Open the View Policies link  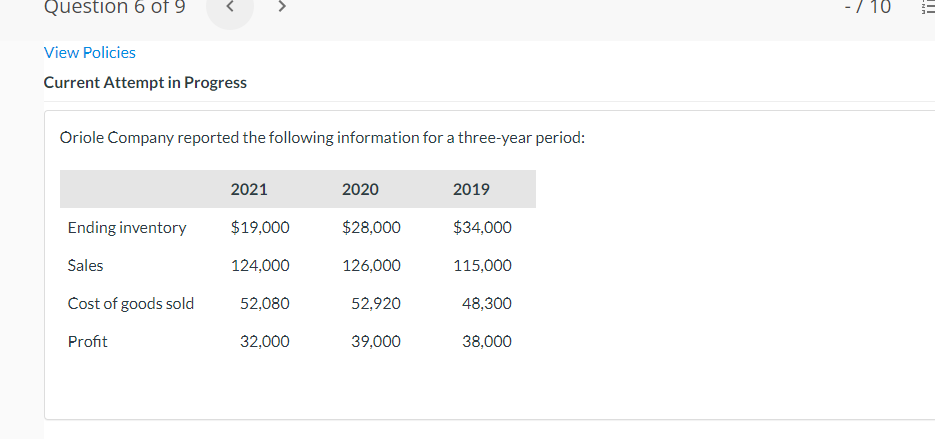coord(89,52)
